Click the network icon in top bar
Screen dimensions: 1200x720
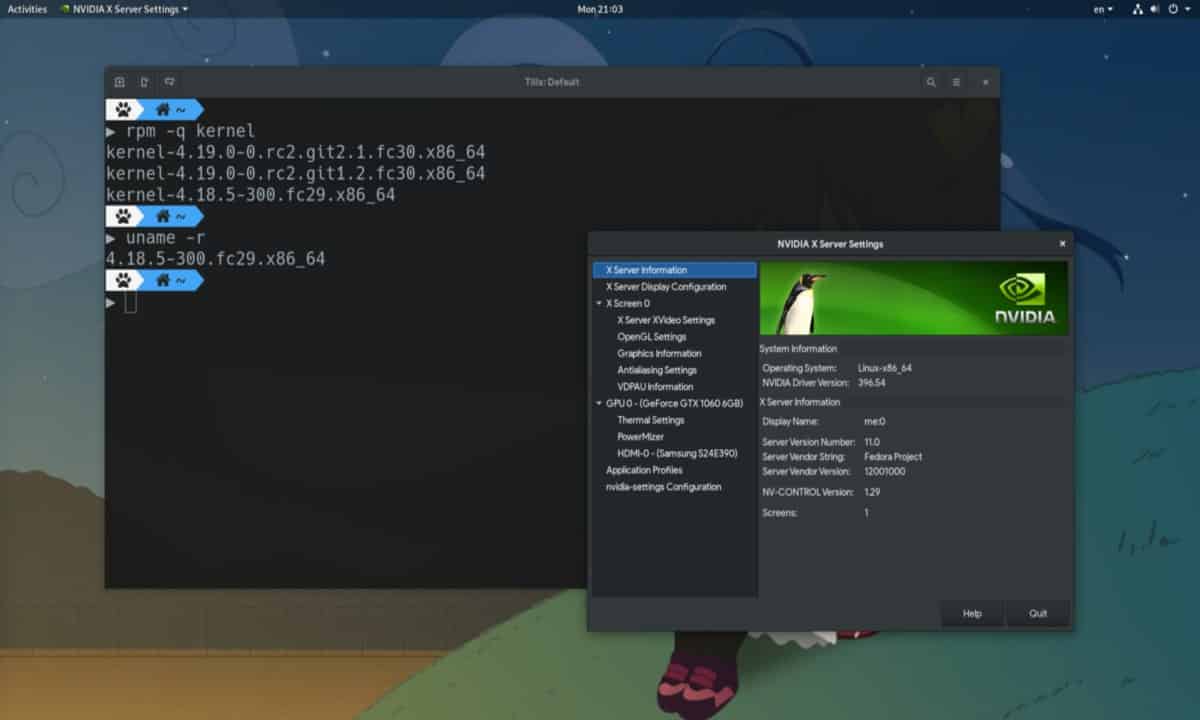click(1138, 9)
